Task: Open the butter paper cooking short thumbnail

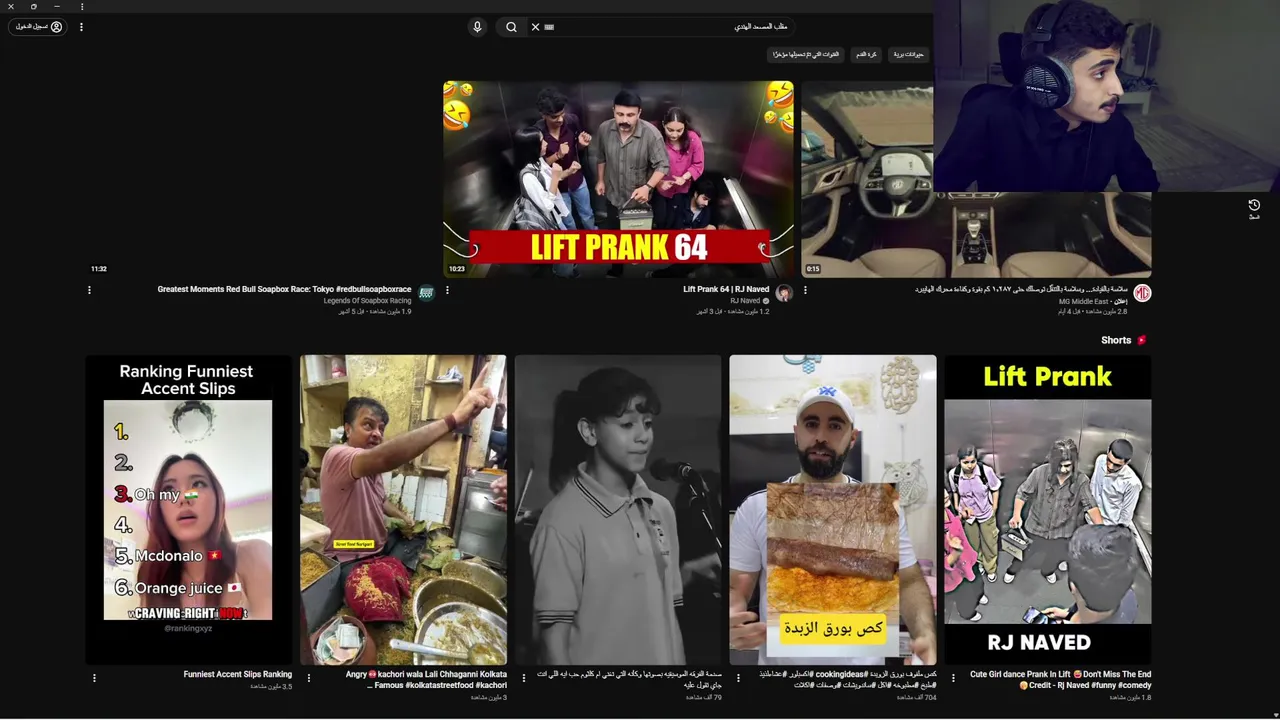Action: (x=833, y=510)
